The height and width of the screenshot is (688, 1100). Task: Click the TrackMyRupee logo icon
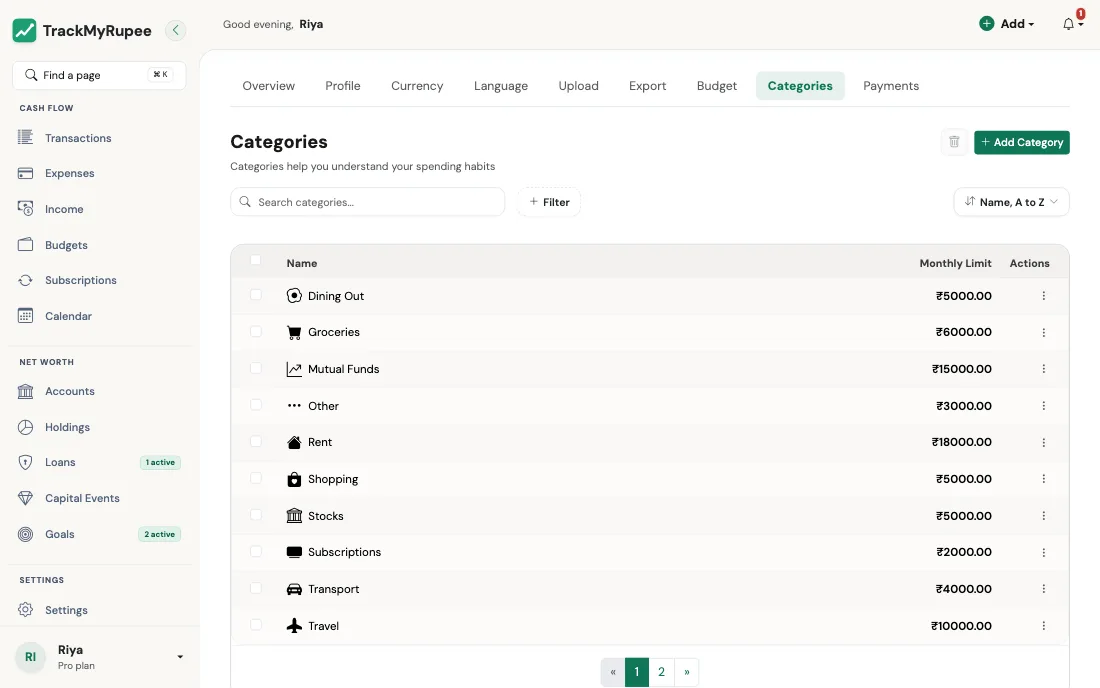[x=25, y=30]
